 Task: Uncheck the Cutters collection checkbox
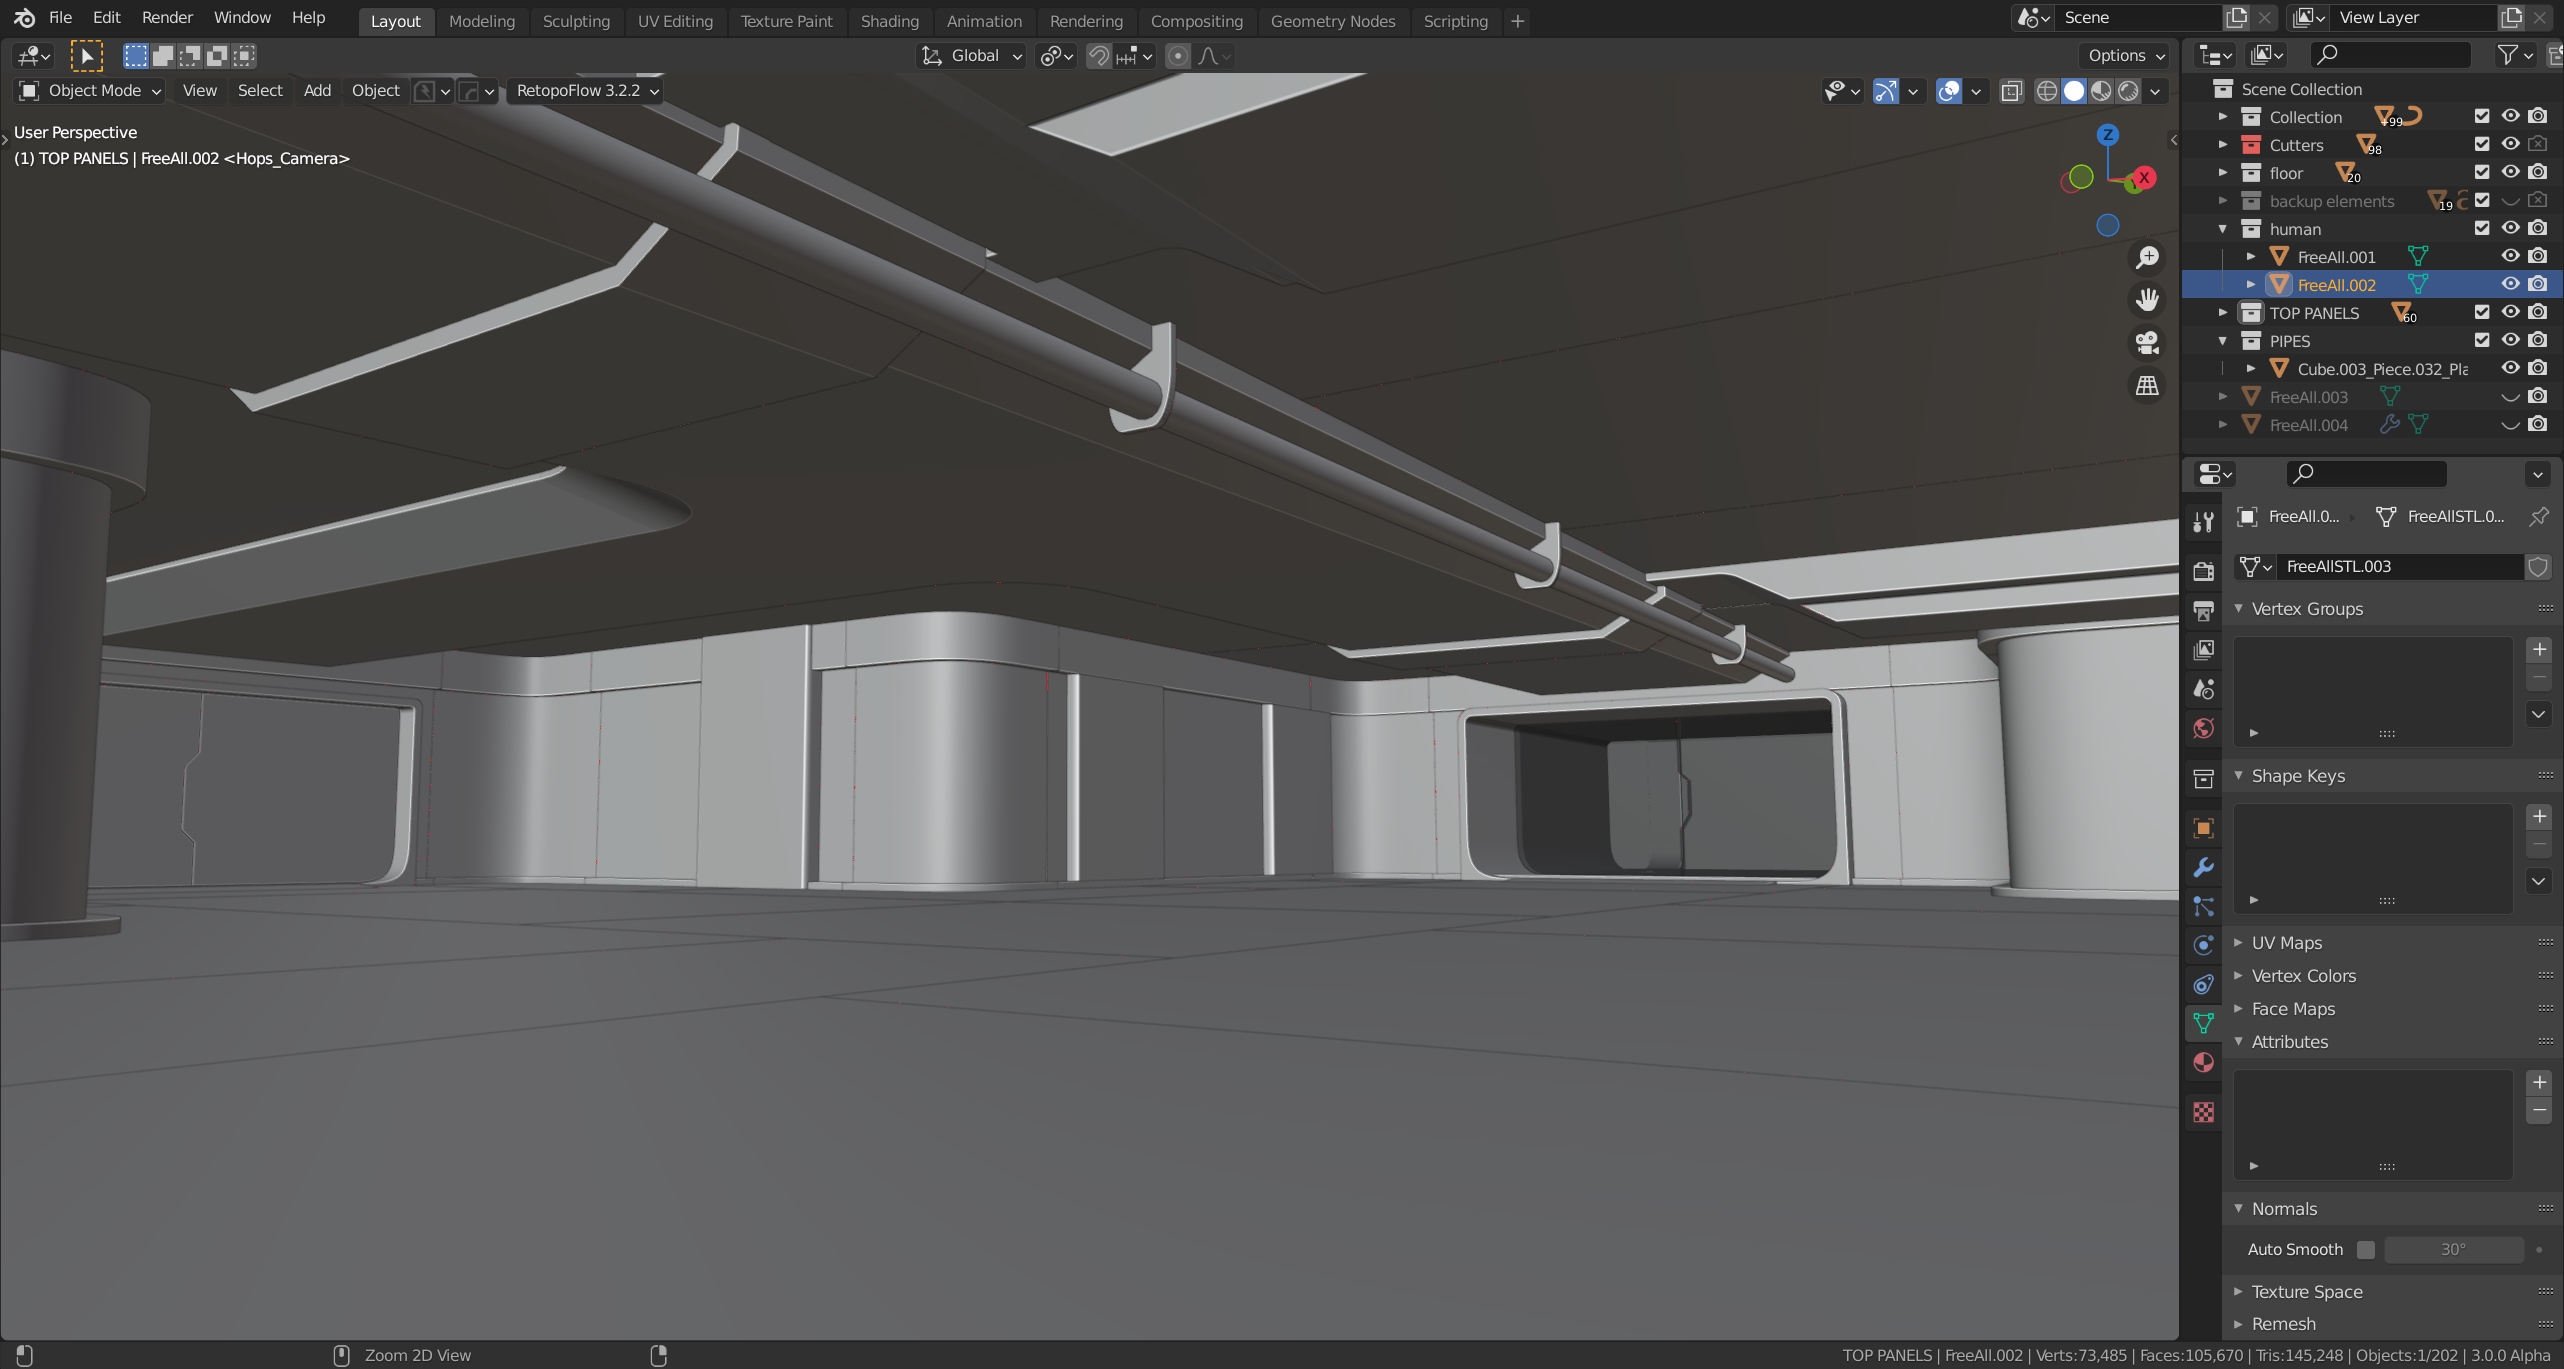coord(2482,145)
